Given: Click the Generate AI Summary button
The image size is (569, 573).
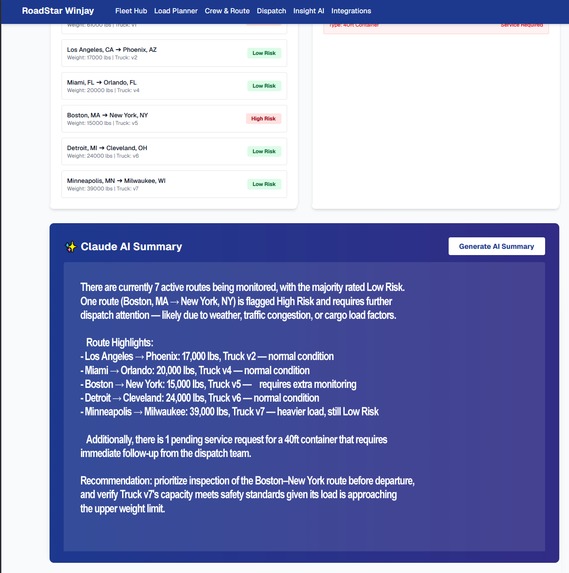Looking at the screenshot, I should coord(497,246).
